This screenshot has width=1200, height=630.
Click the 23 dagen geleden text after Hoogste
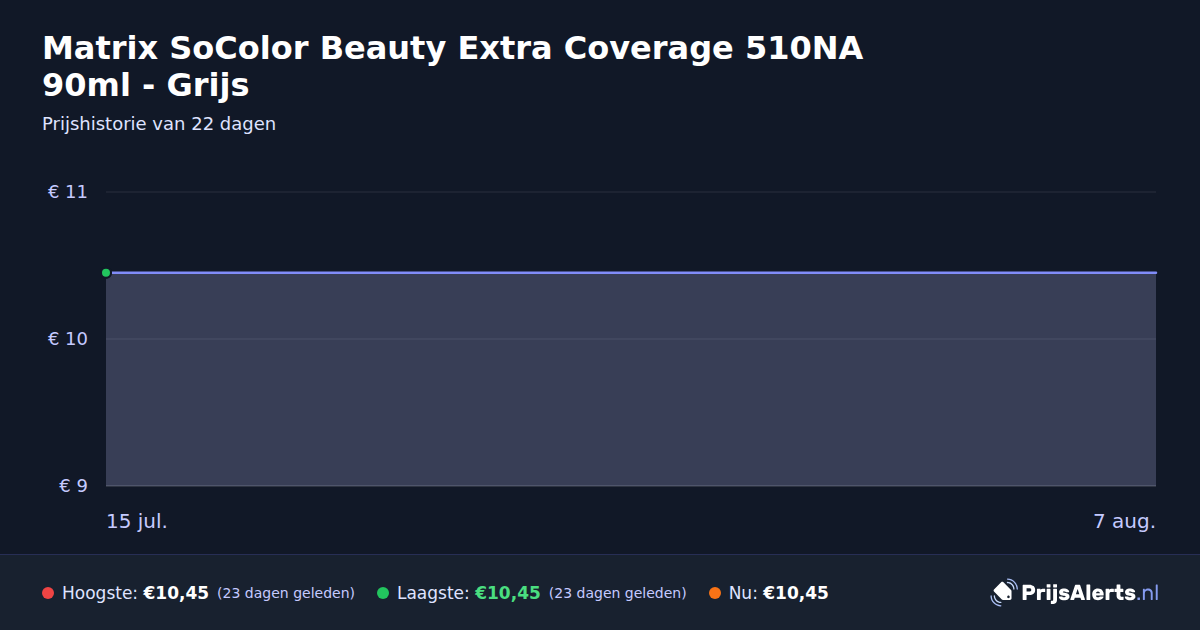point(286,593)
